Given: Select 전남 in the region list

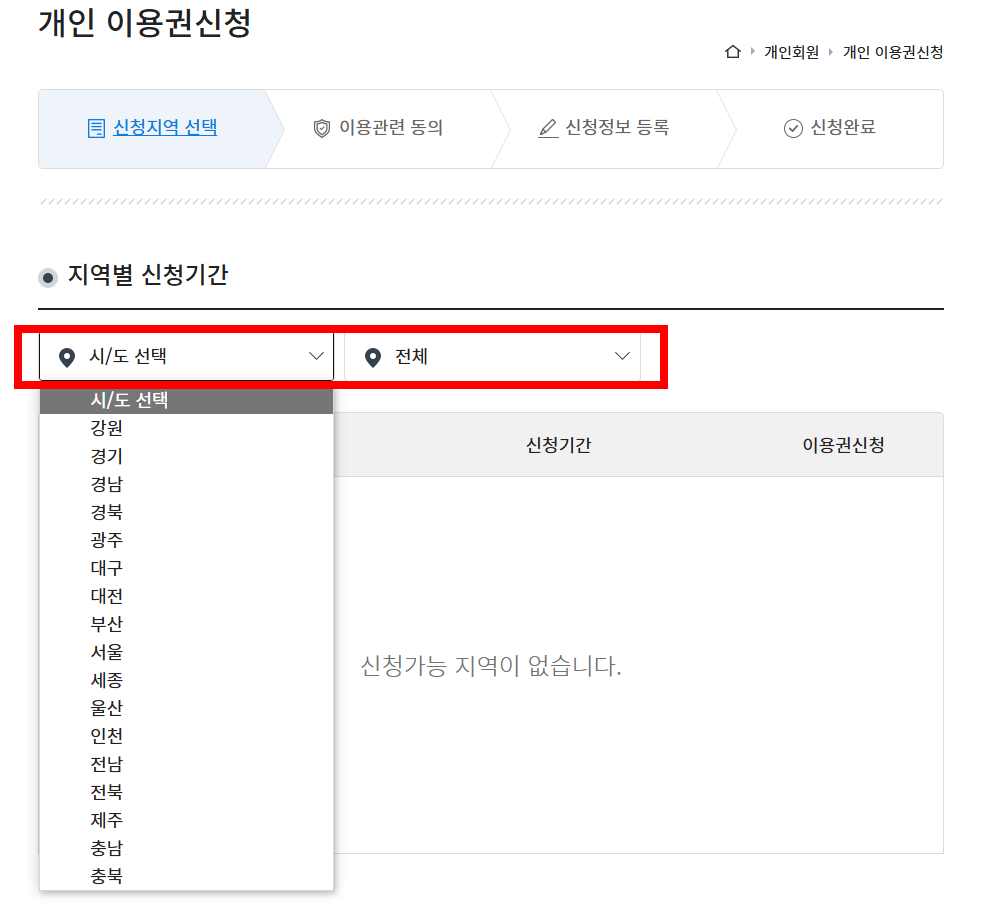Looking at the screenshot, I should click(186, 764).
